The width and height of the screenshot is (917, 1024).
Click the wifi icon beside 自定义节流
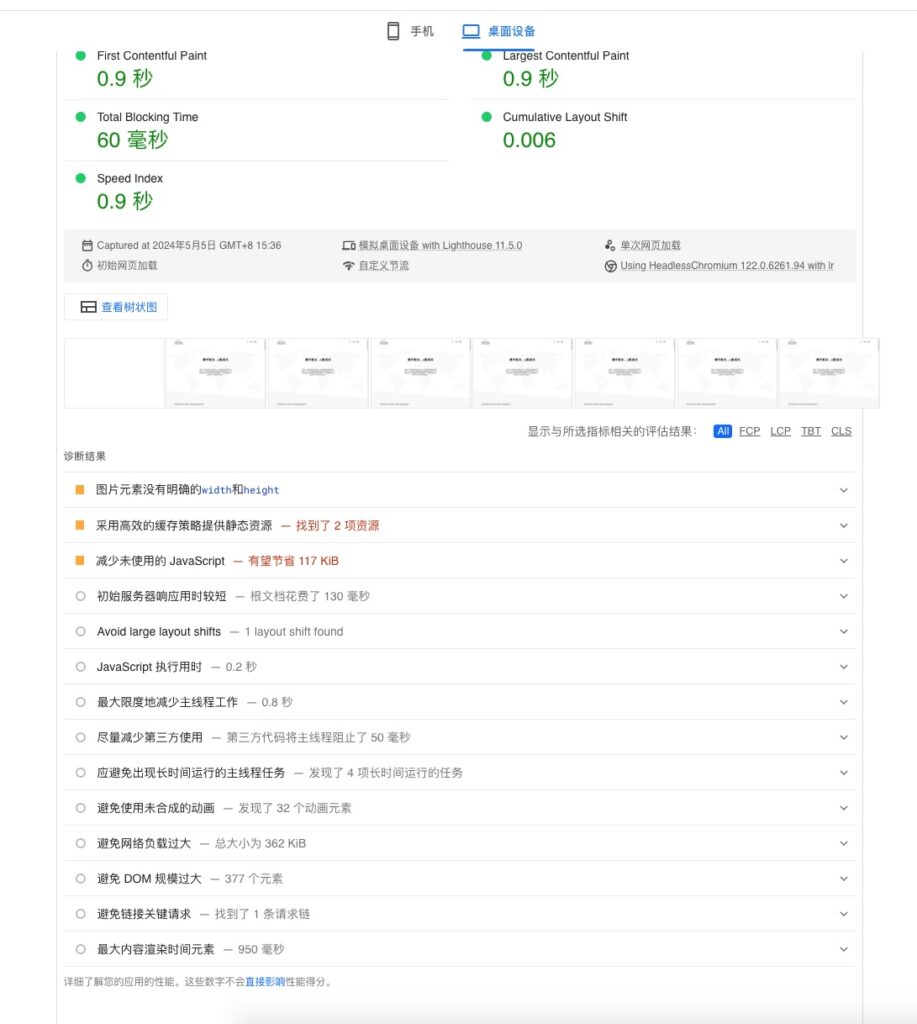[x=348, y=266]
